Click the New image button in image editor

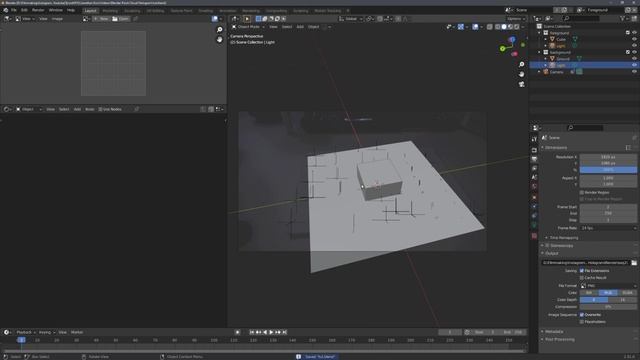(x=101, y=19)
